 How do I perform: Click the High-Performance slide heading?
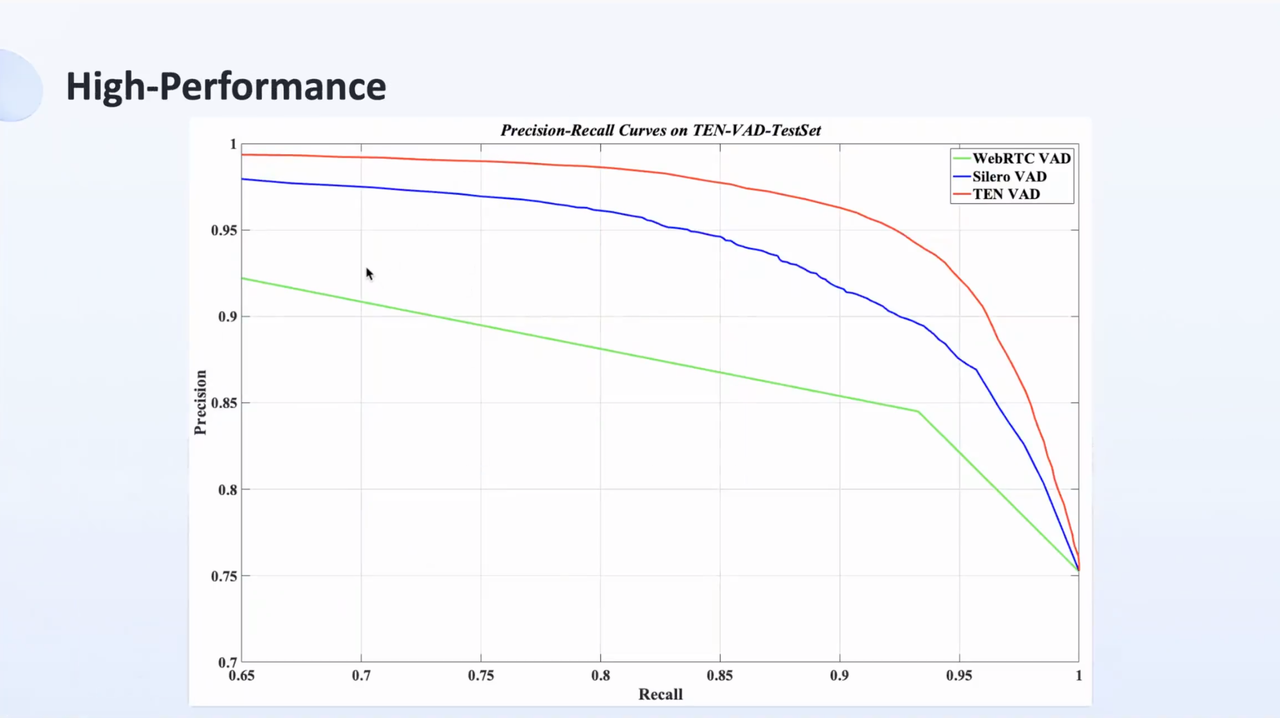click(x=226, y=86)
